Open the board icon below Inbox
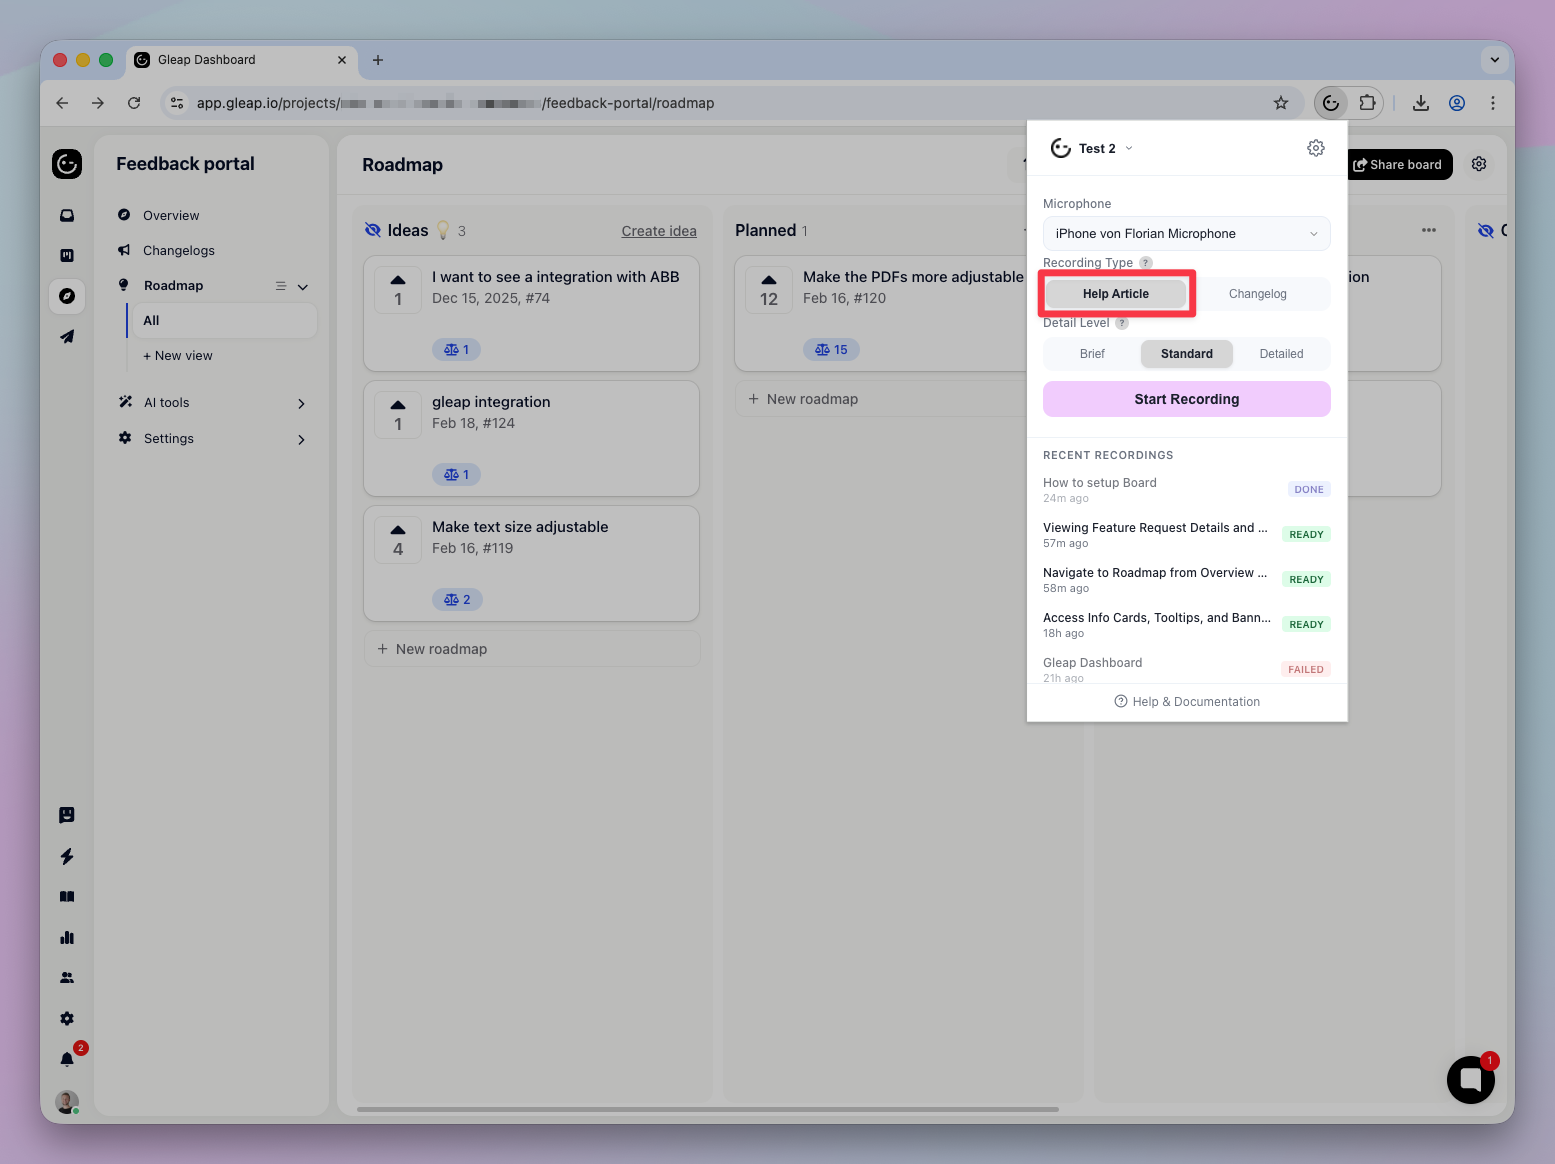Viewport: 1555px width, 1164px height. [67, 256]
